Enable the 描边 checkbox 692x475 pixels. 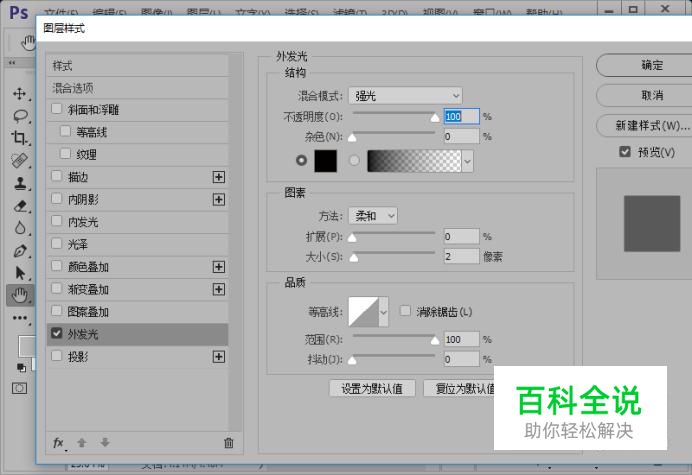56,176
